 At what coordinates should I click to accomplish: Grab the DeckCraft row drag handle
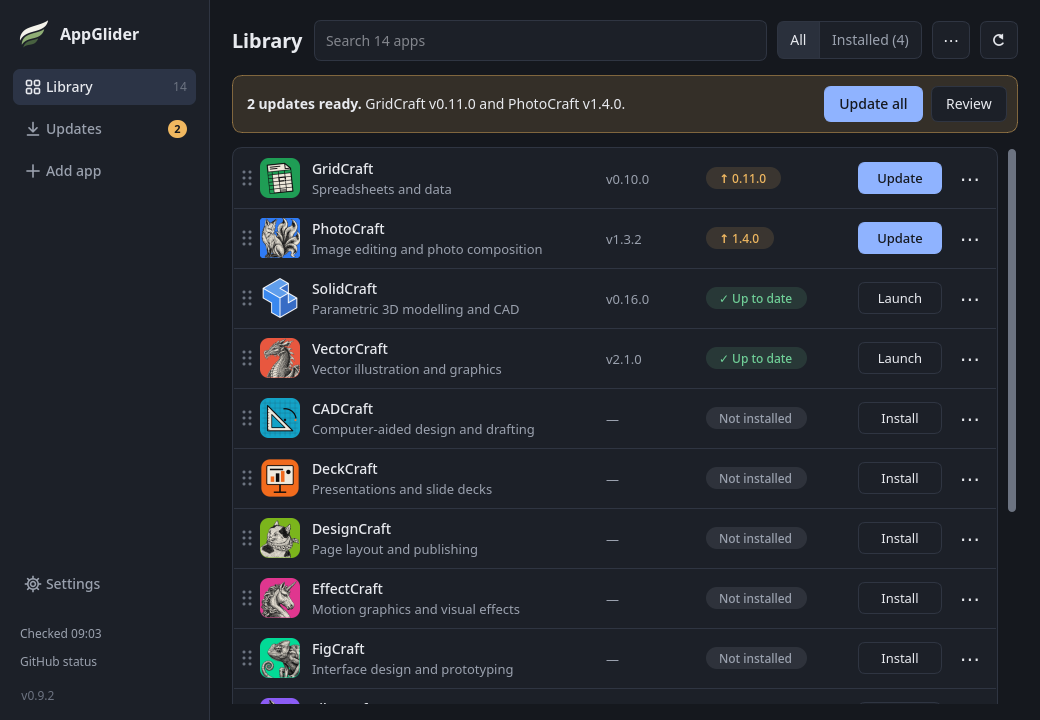pos(247,478)
